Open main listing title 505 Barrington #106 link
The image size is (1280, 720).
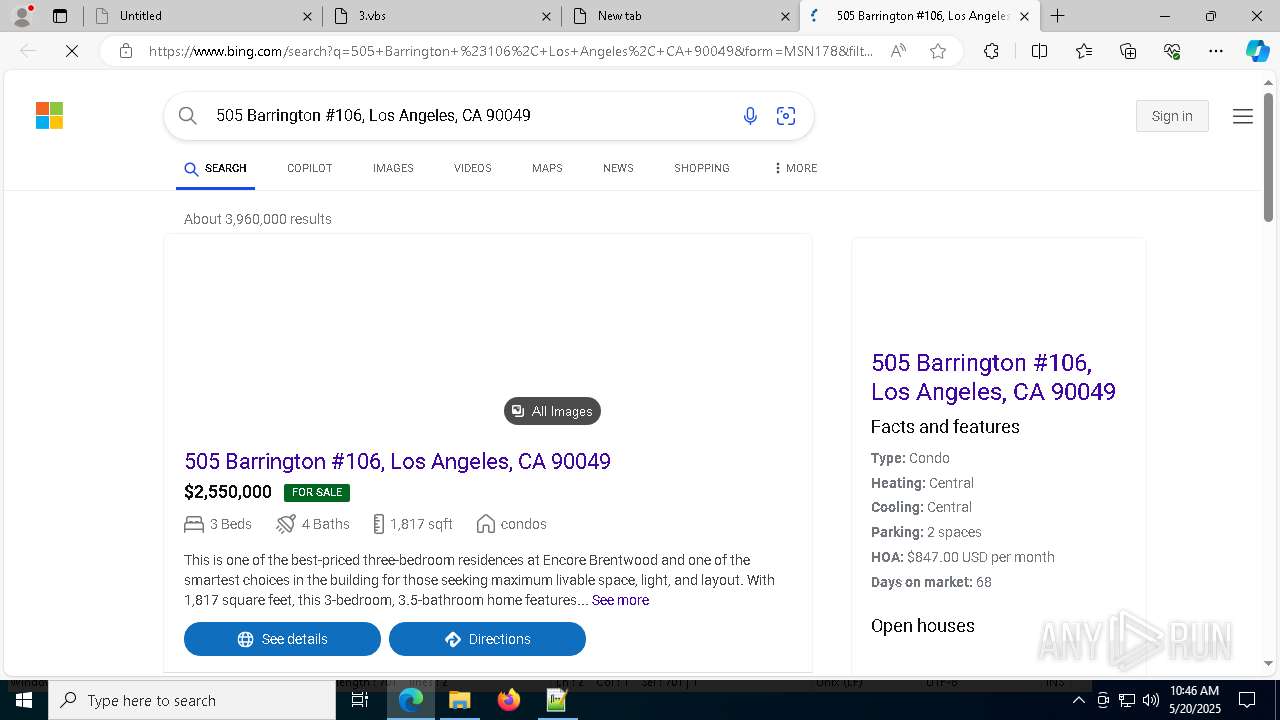[x=397, y=461]
